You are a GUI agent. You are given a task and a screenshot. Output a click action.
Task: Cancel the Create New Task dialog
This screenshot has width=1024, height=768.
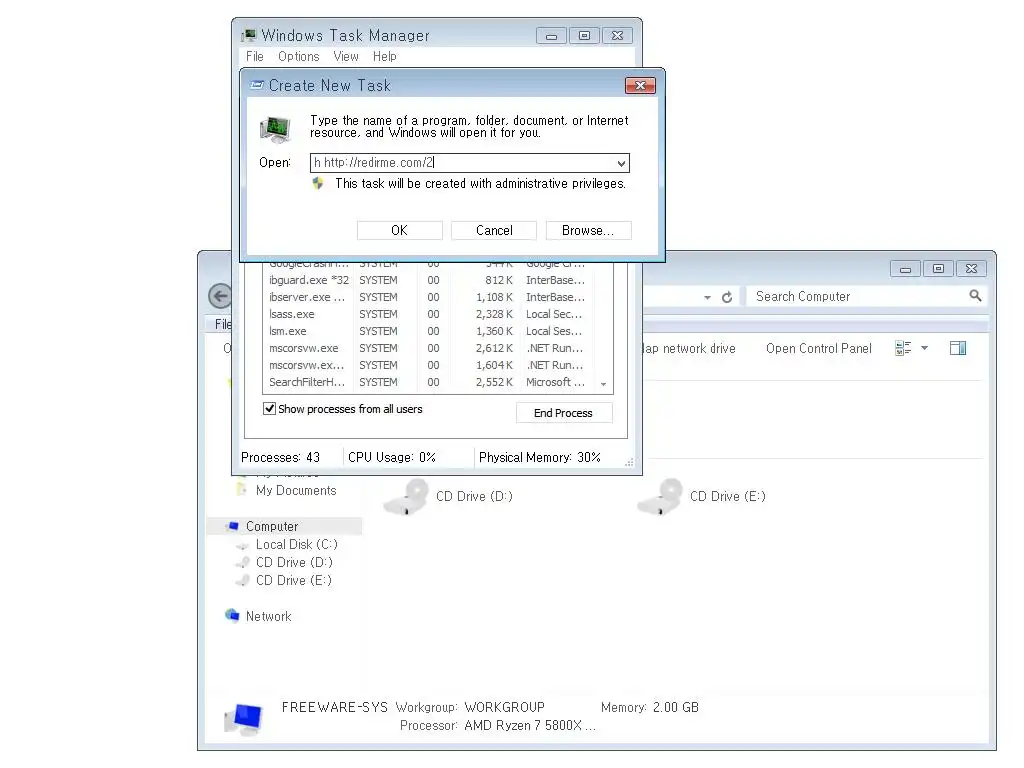coord(494,231)
